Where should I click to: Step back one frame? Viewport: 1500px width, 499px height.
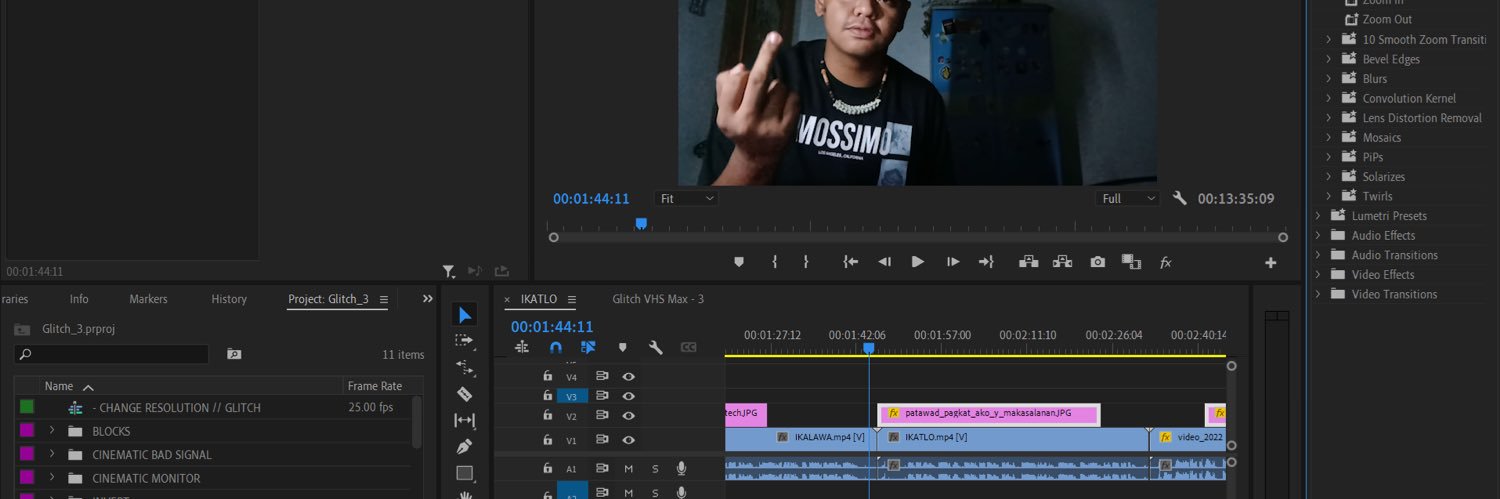point(884,262)
